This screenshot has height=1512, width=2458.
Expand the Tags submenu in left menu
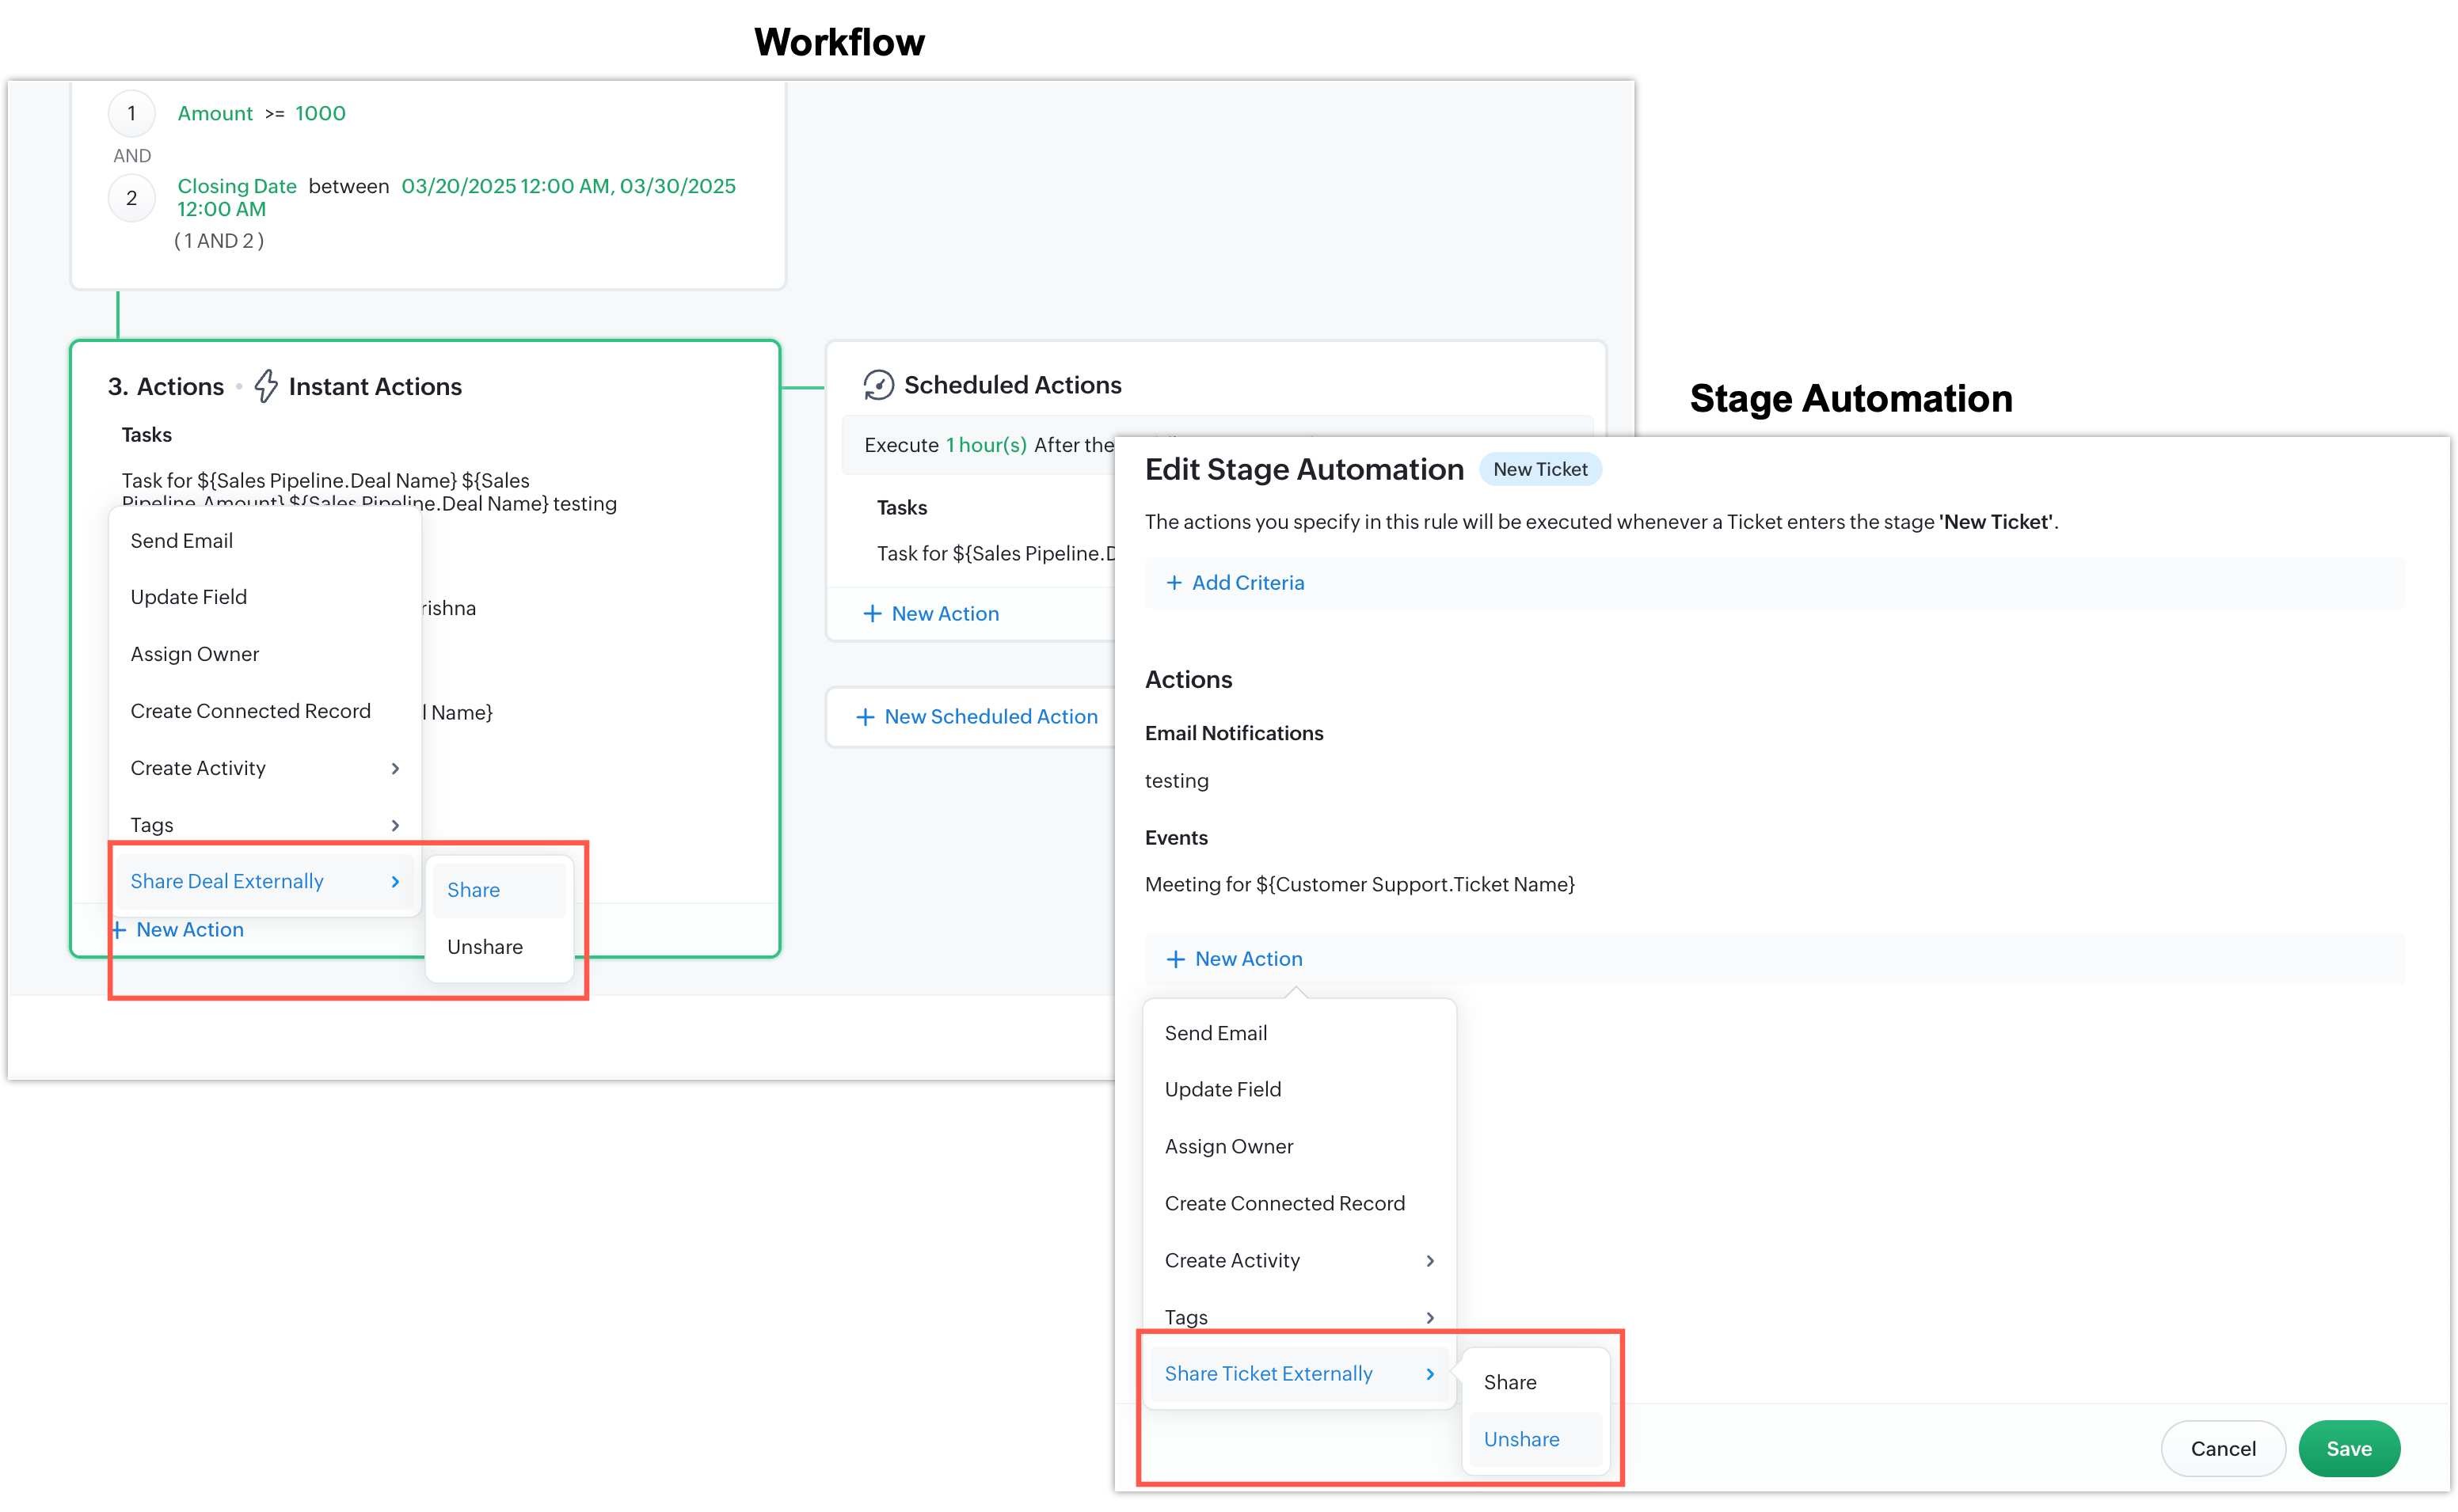point(395,825)
